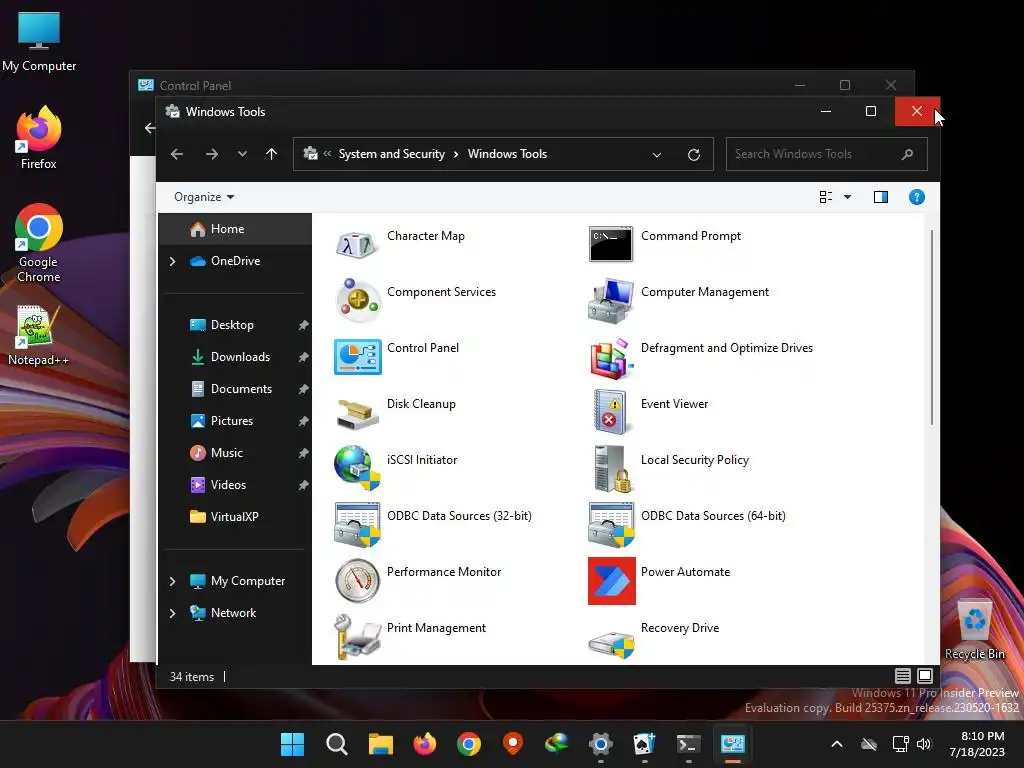Click System and Security breadcrumb
This screenshot has width=1024, height=768.
(391, 154)
